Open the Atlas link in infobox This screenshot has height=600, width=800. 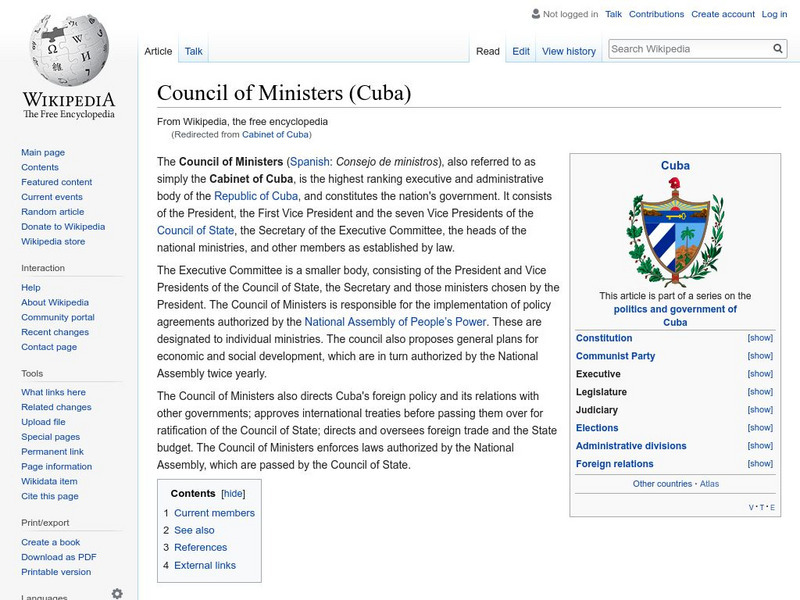(x=709, y=484)
